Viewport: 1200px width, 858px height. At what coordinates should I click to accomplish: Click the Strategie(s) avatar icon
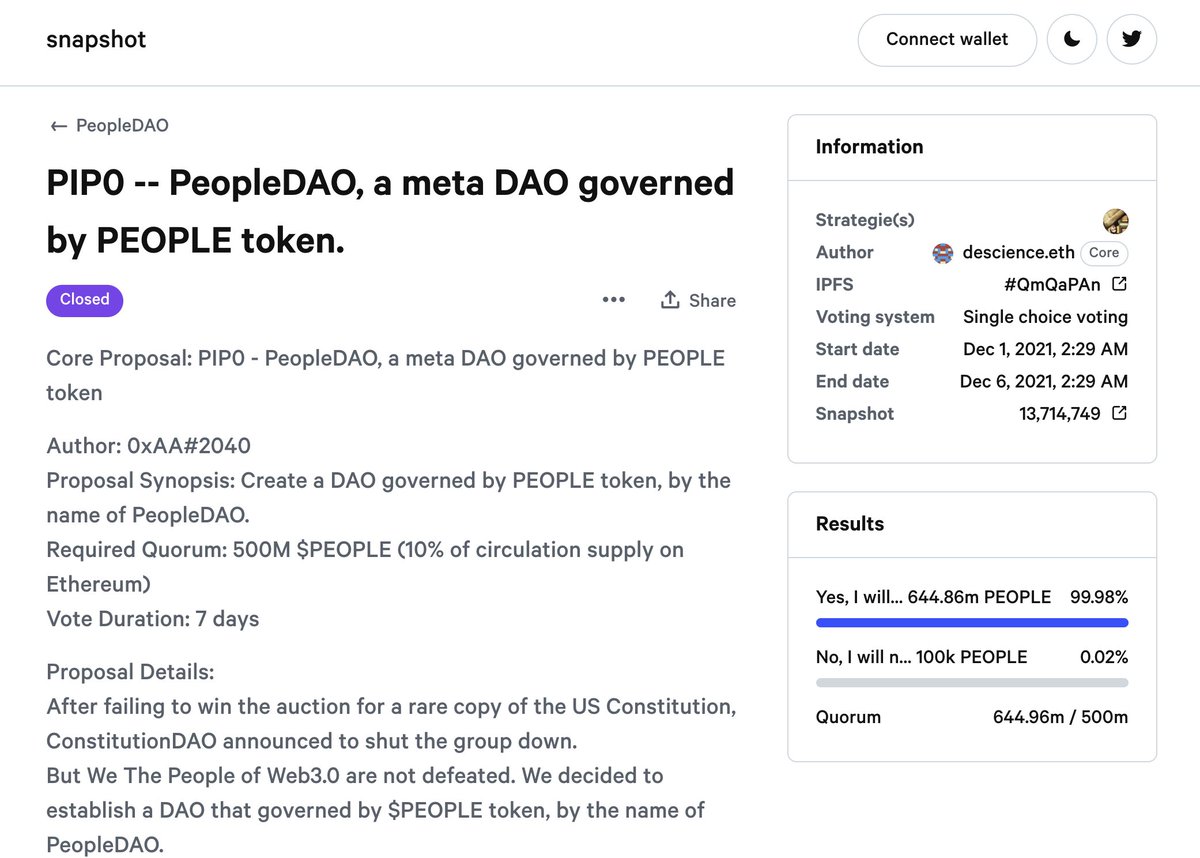[1115, 221]
